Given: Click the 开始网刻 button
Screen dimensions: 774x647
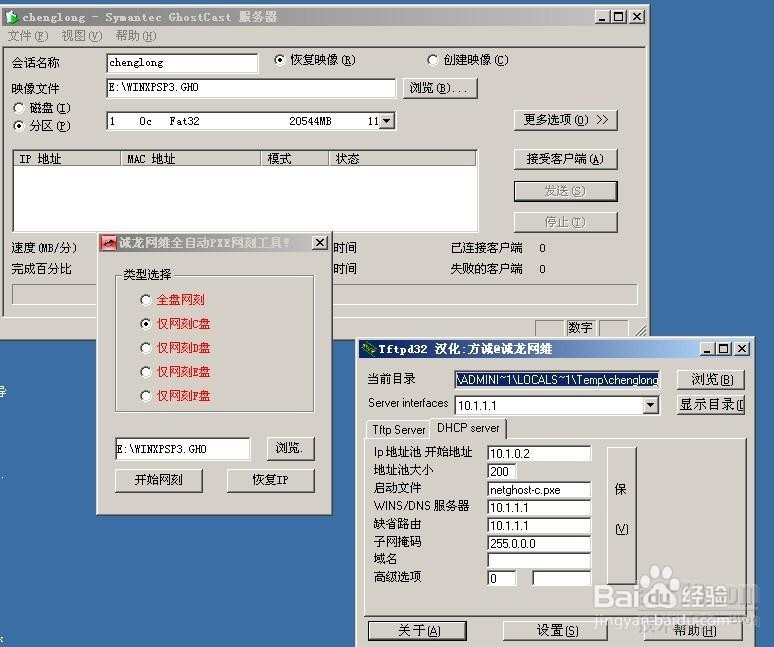Looking at the screenshot, I should pyautogui.click(x=158, y=480).
